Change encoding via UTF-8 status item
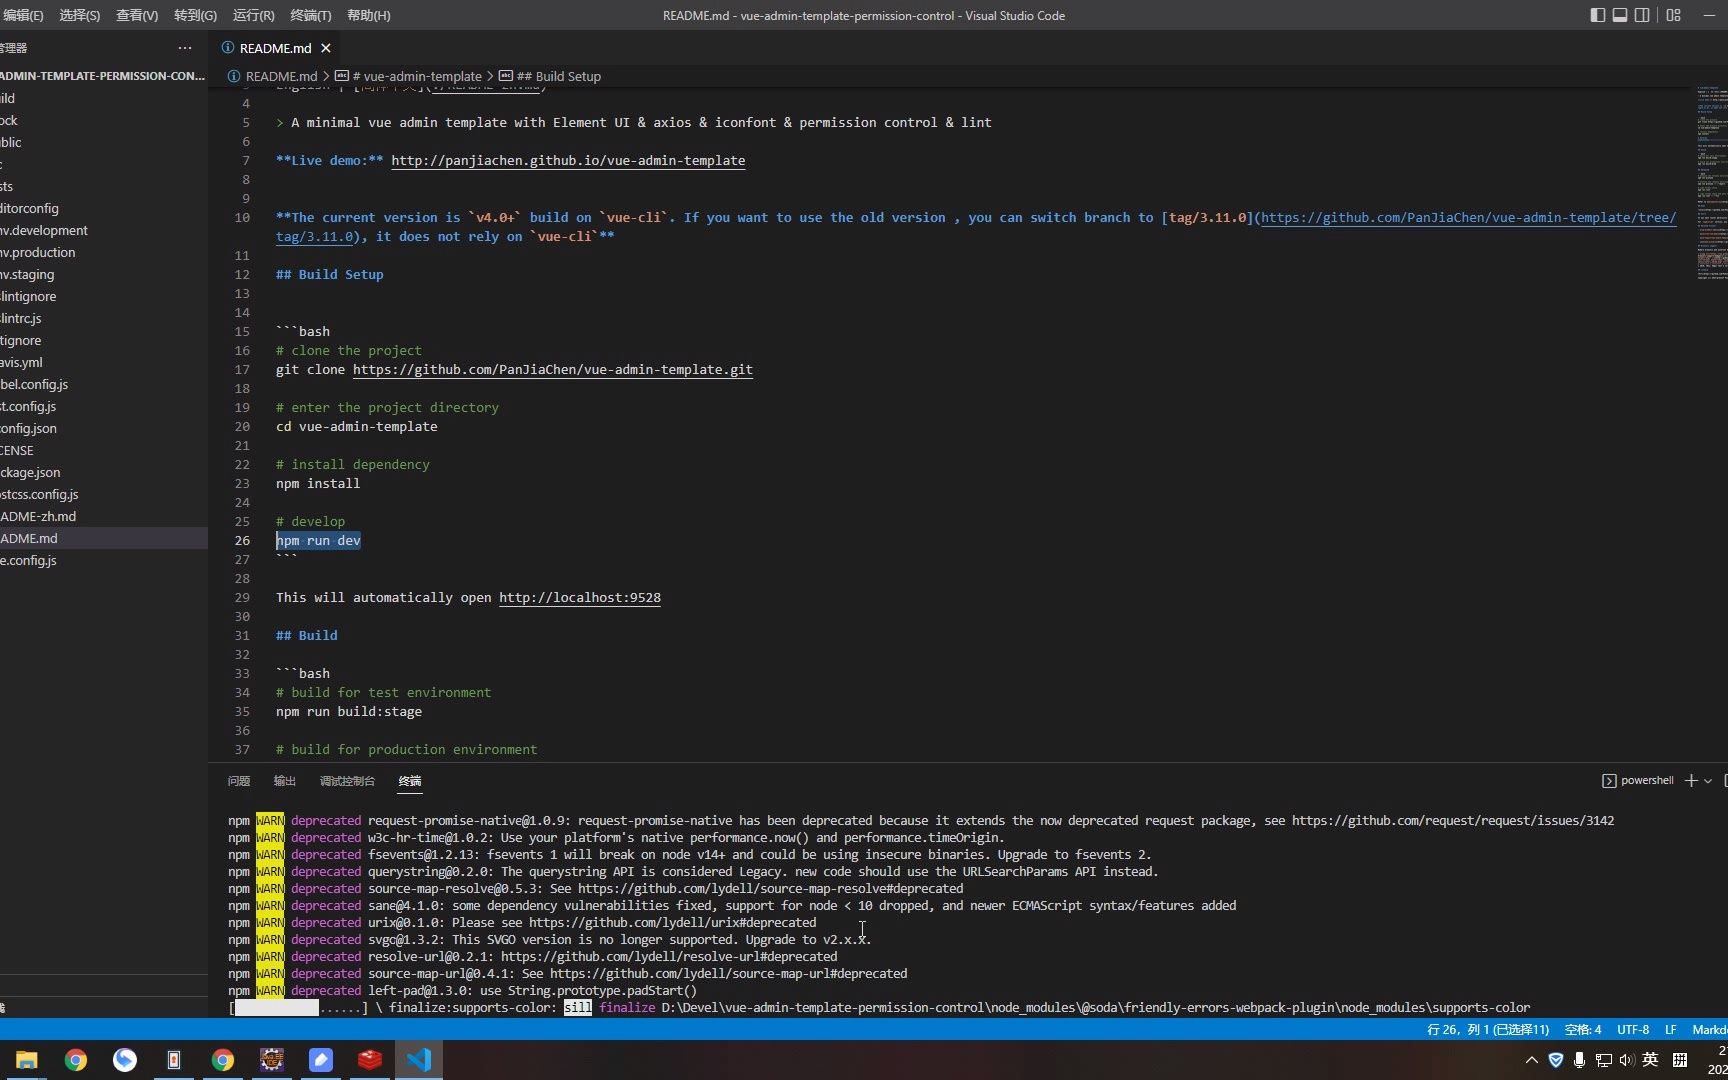Viewport: 1728px width, 1080px height. pyautogui.click(x=1633, y=1029)
